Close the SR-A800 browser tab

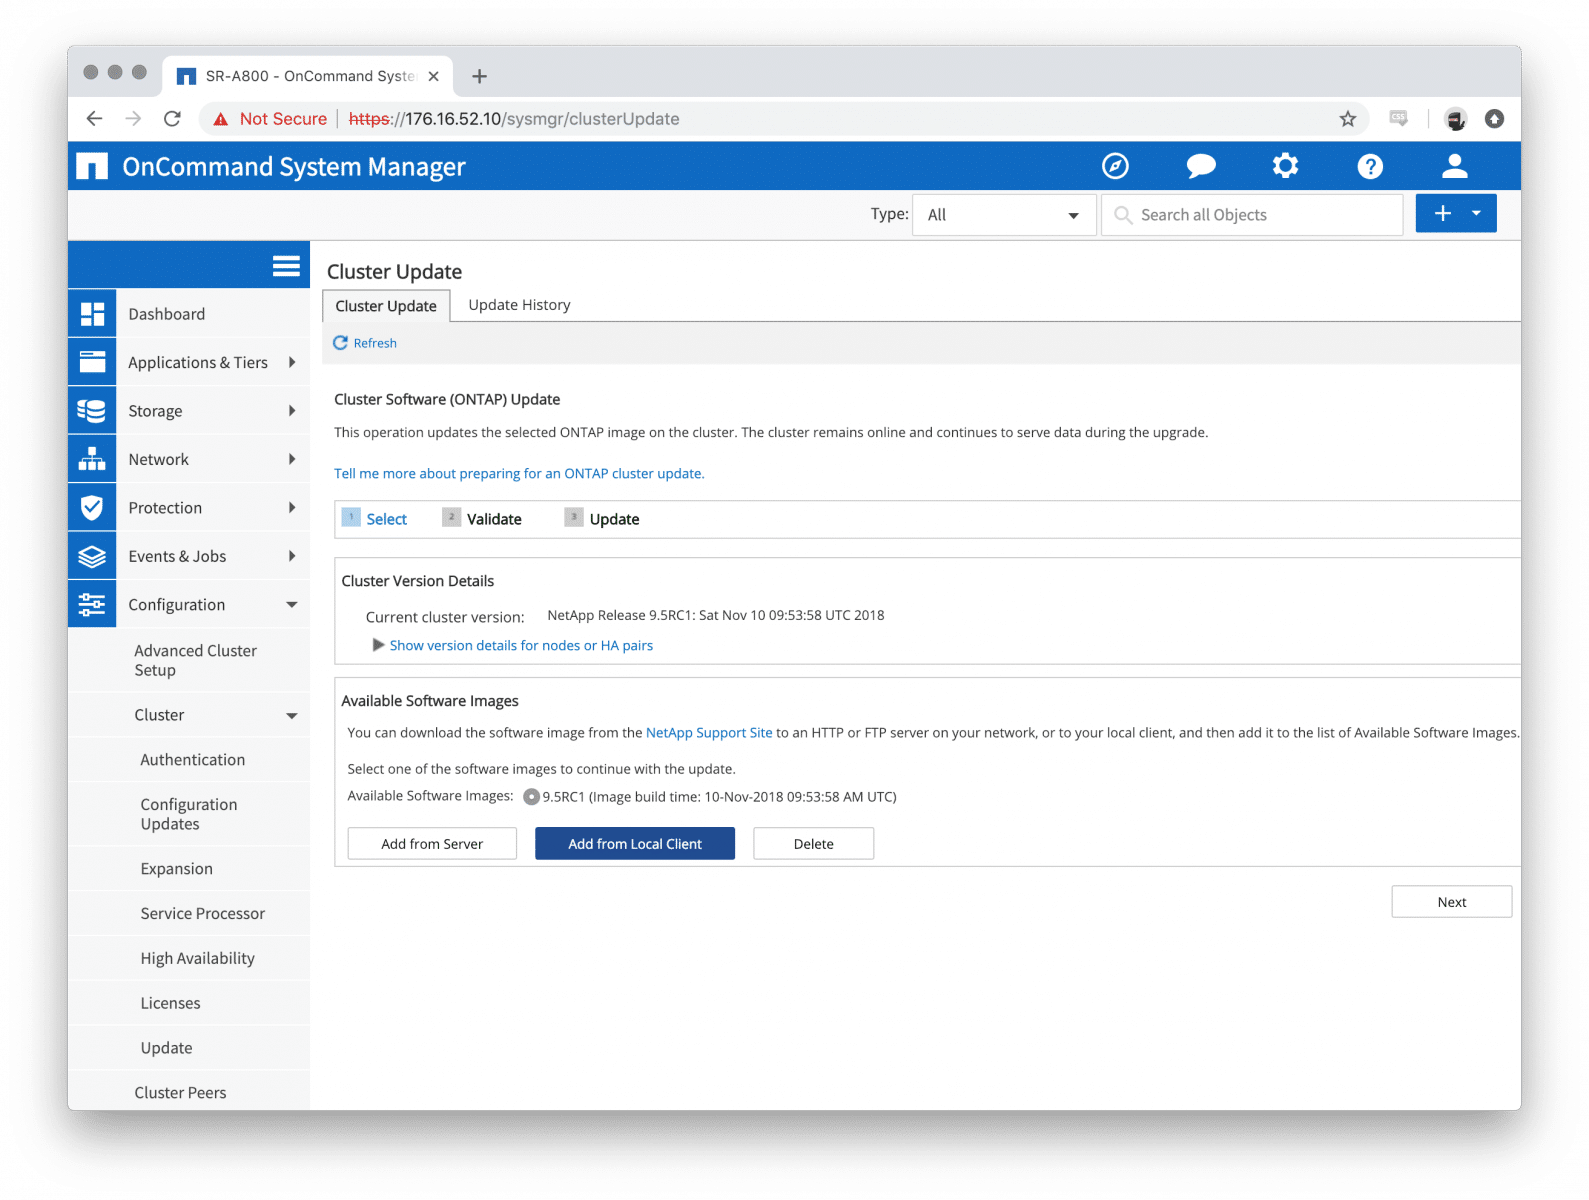(433, 76)
